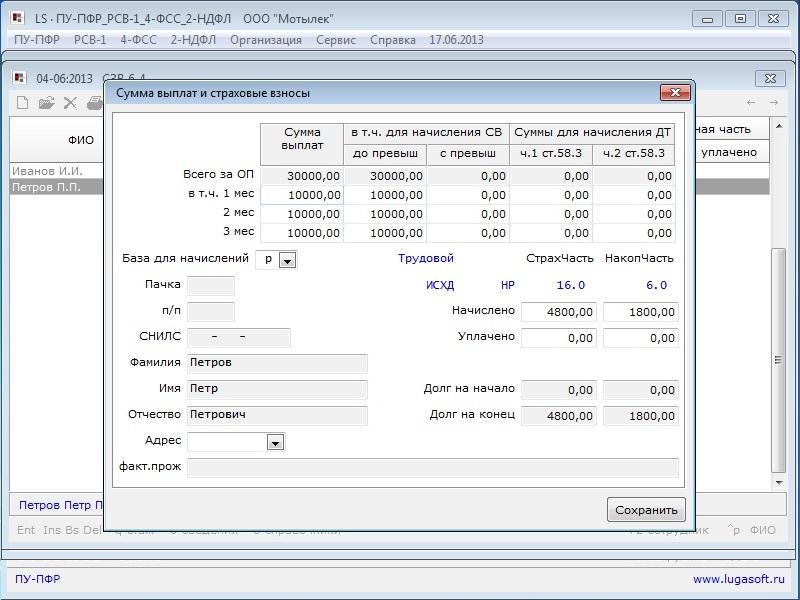The image size is (800, 600).
Task: Click the Open folder icon in background toolbar
Action: click(x=46, y=103)
